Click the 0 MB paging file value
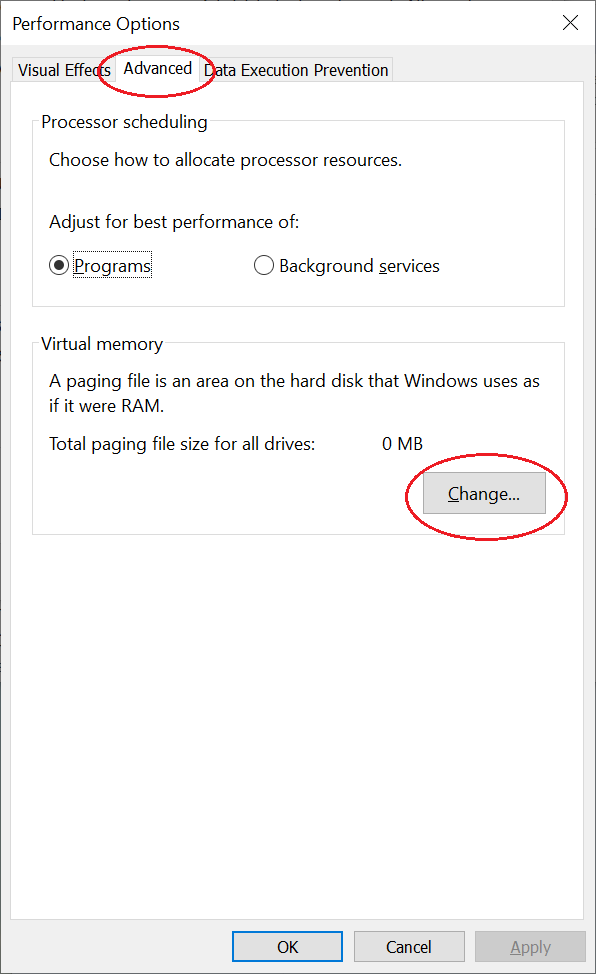 tap(403, 444)
